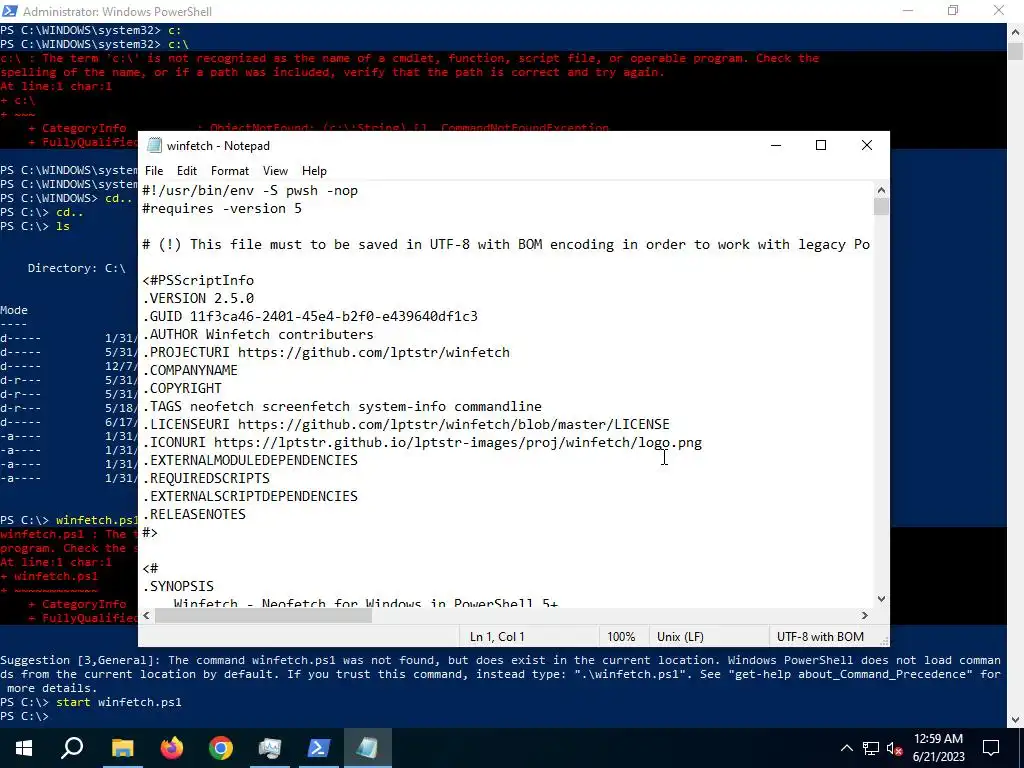Click the '<#PSScriptInfo' line
The image size is (1024, 768).
(x=198, y=281)
